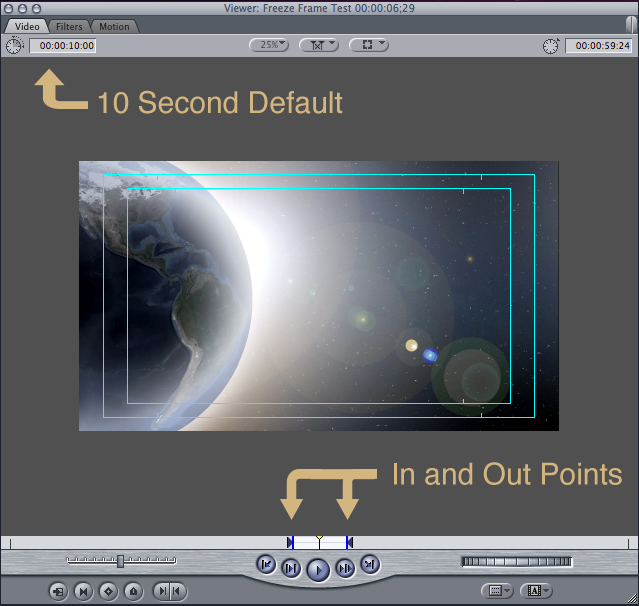The width and height of the screenshot is (639, 606).
Task: Click the Mark Out button
Action: point(178,591)
